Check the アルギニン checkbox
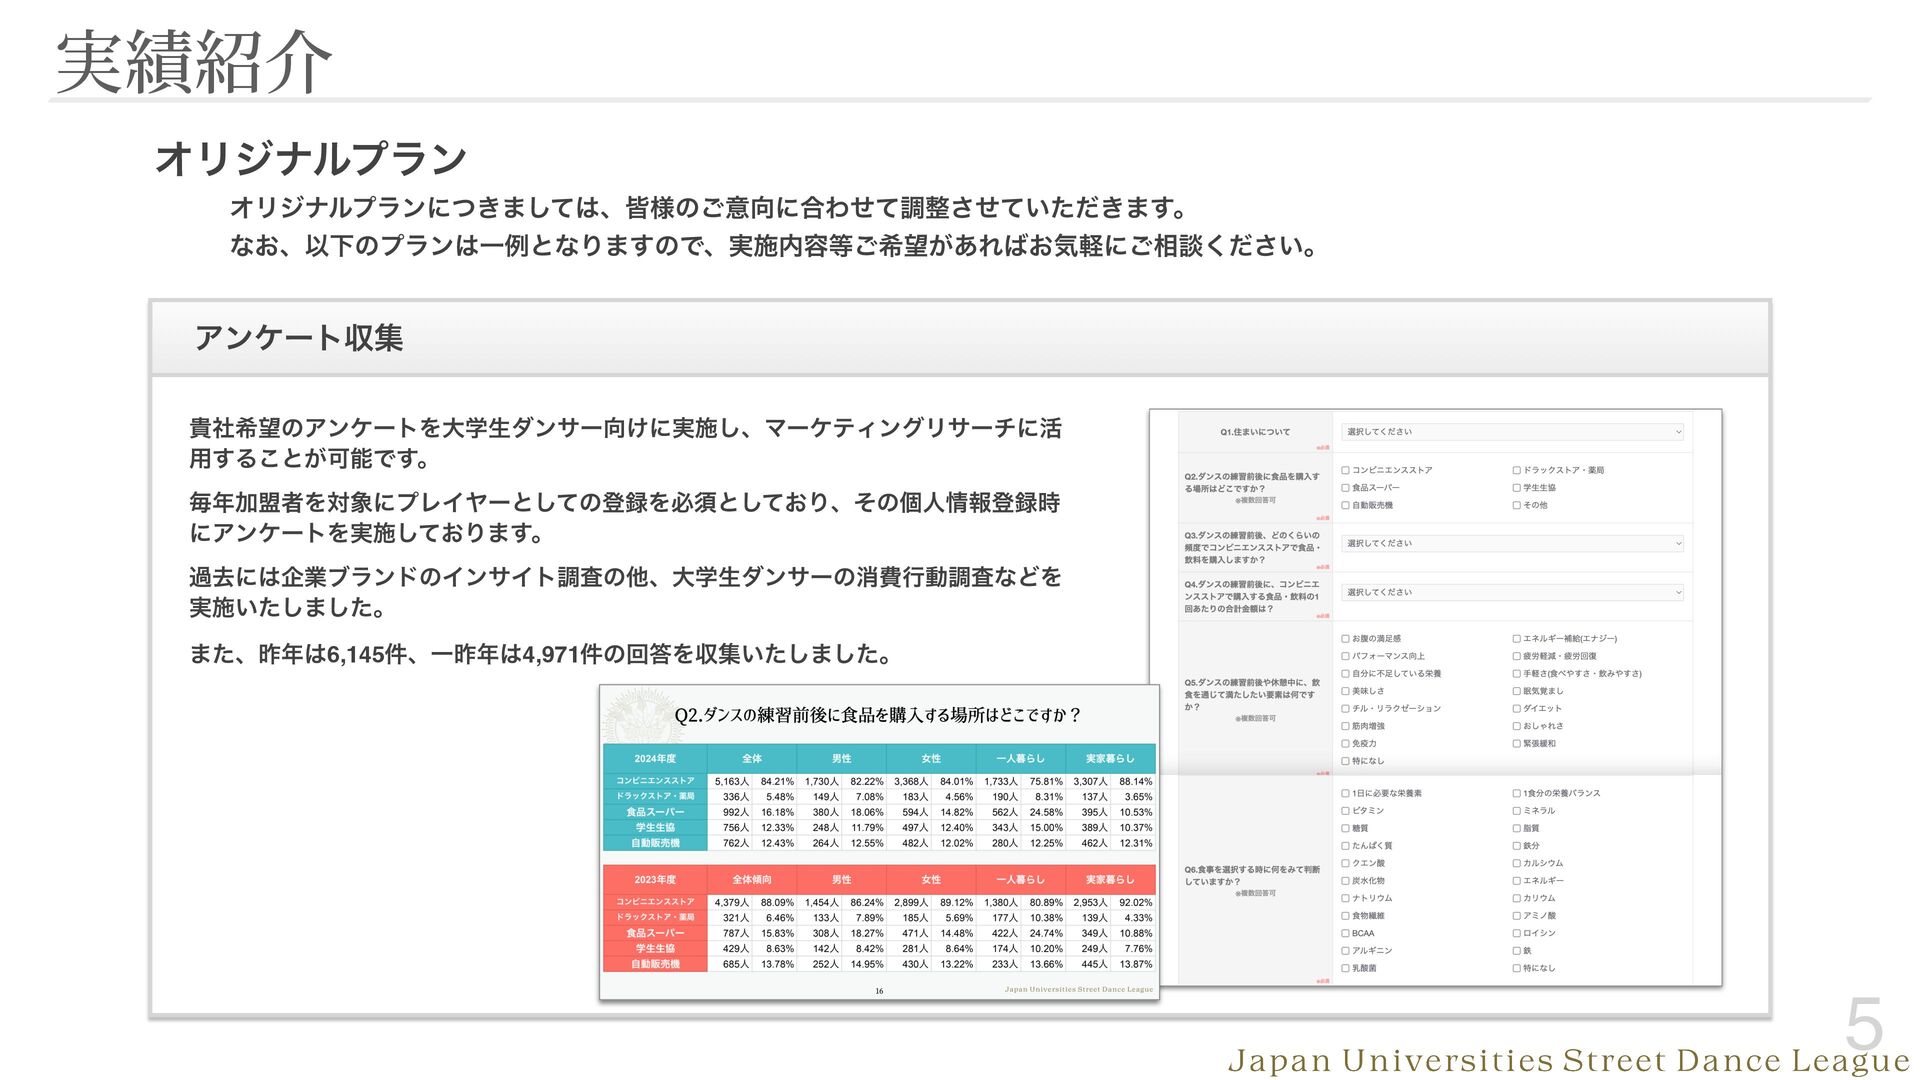 pos(1346,951)
